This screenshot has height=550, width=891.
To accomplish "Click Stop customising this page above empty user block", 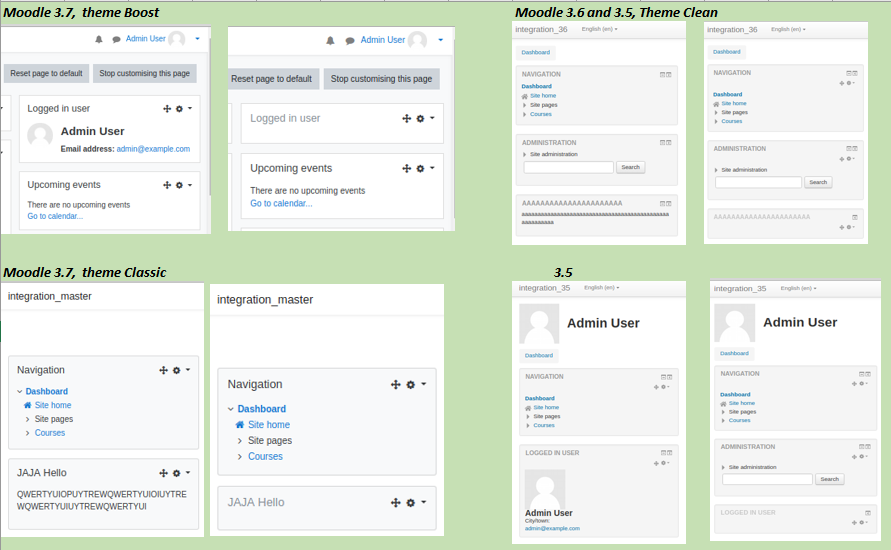I will coord(381,79).
